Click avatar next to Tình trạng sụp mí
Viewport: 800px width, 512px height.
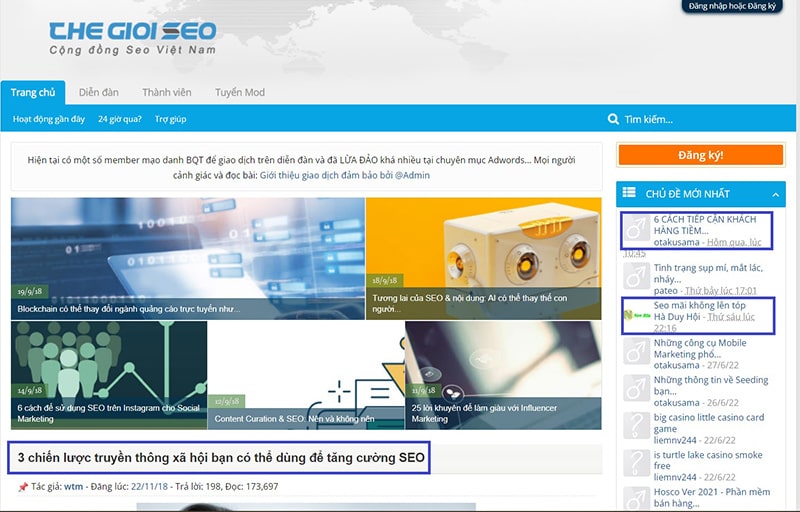636,277
